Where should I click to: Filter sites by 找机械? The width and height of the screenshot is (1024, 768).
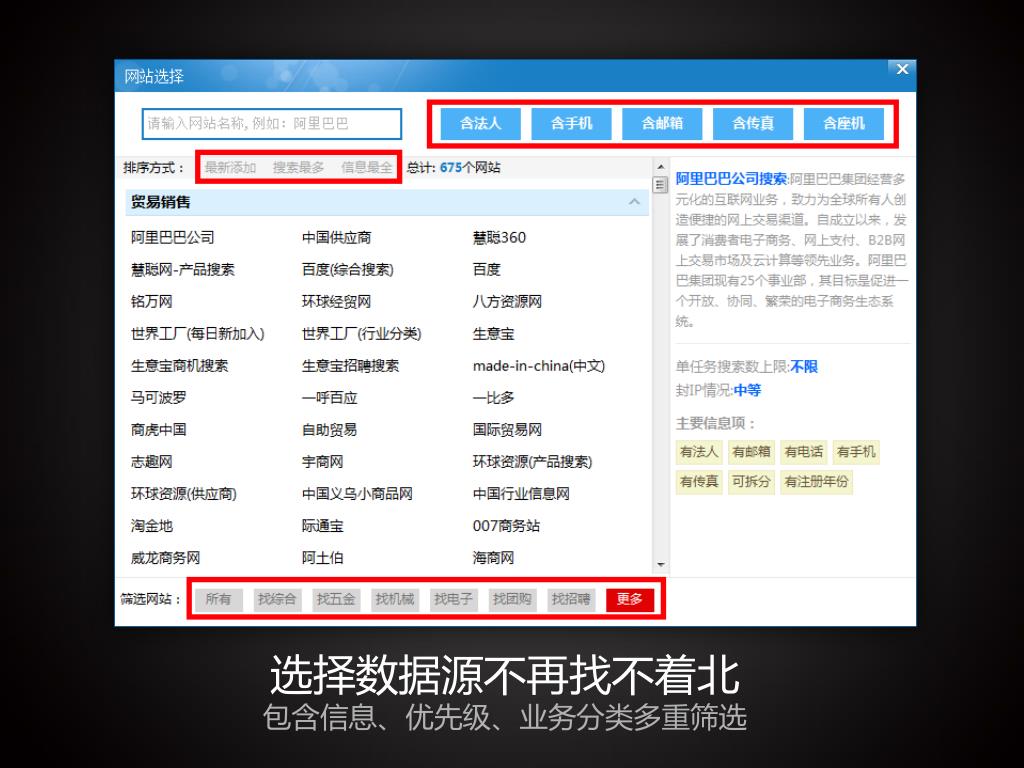click(x=394, y=599)
